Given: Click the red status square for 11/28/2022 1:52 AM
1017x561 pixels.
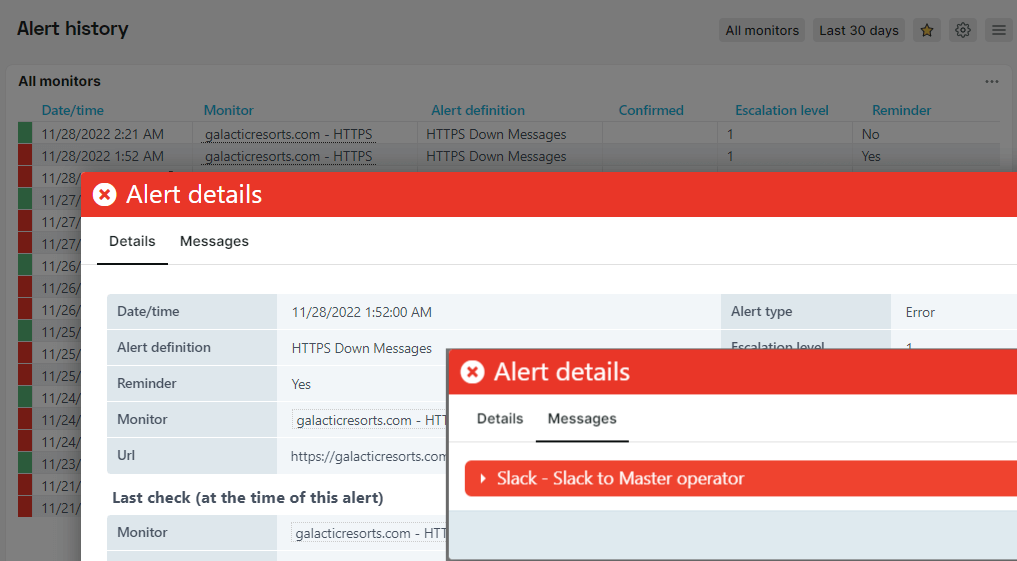Looking at the screenshot, I should click(25, 155).
